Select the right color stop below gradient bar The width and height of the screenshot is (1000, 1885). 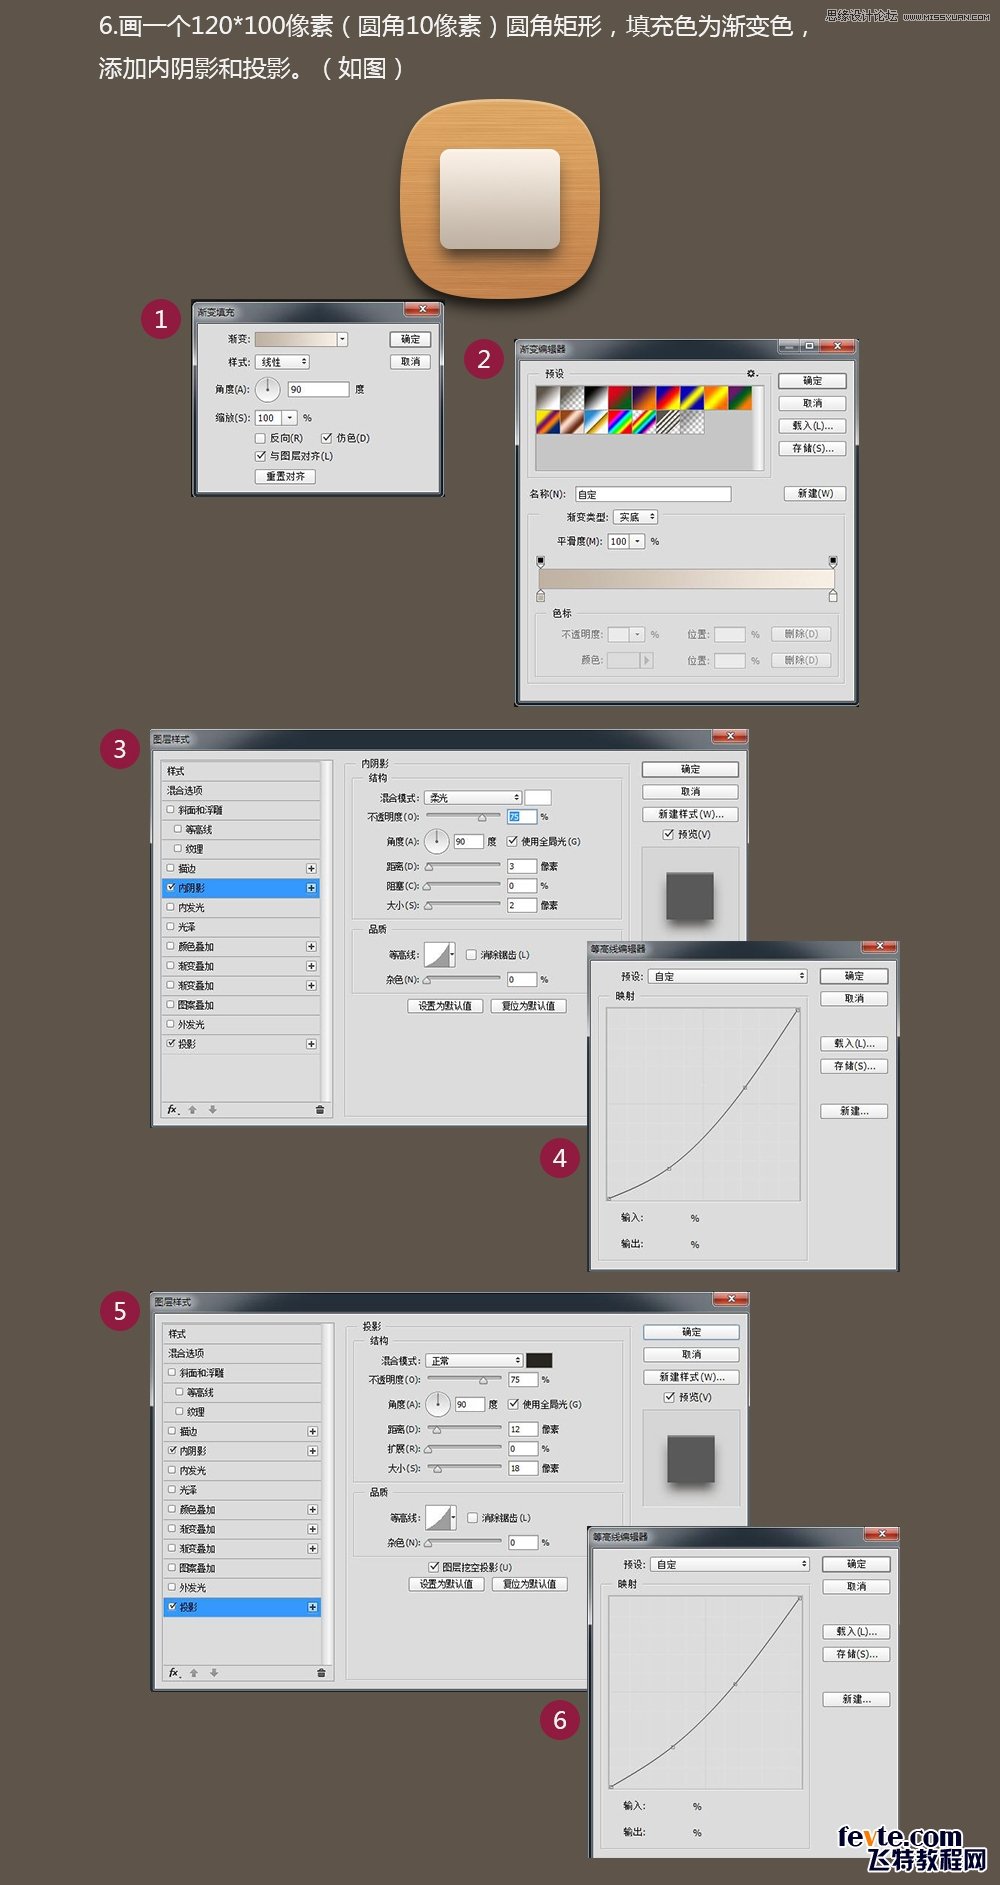(833, 595)
